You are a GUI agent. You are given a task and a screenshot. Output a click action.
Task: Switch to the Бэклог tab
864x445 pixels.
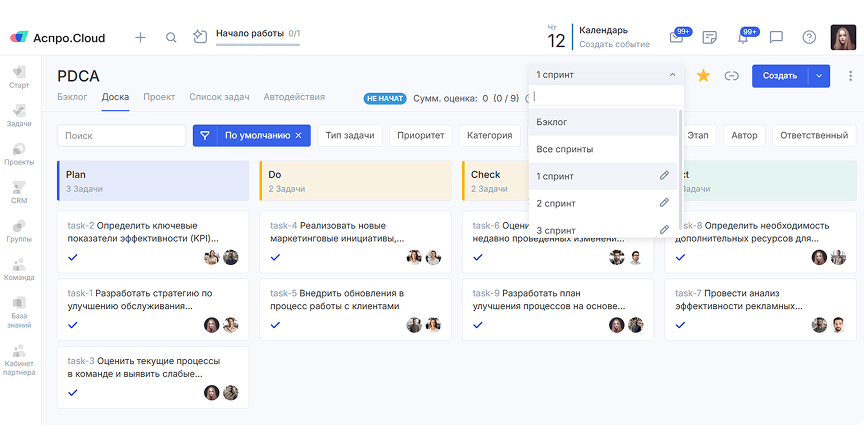point(72,97)
